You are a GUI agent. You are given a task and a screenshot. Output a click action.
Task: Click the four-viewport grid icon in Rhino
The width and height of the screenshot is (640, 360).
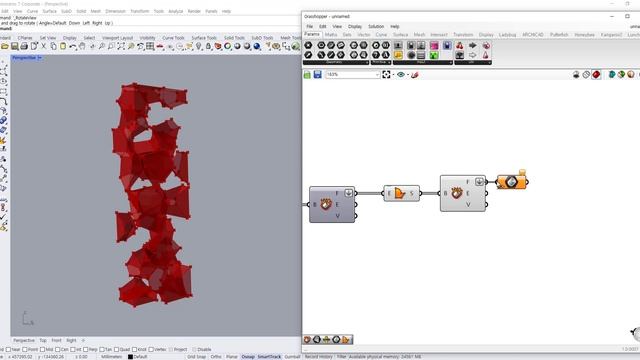point(150,47)
